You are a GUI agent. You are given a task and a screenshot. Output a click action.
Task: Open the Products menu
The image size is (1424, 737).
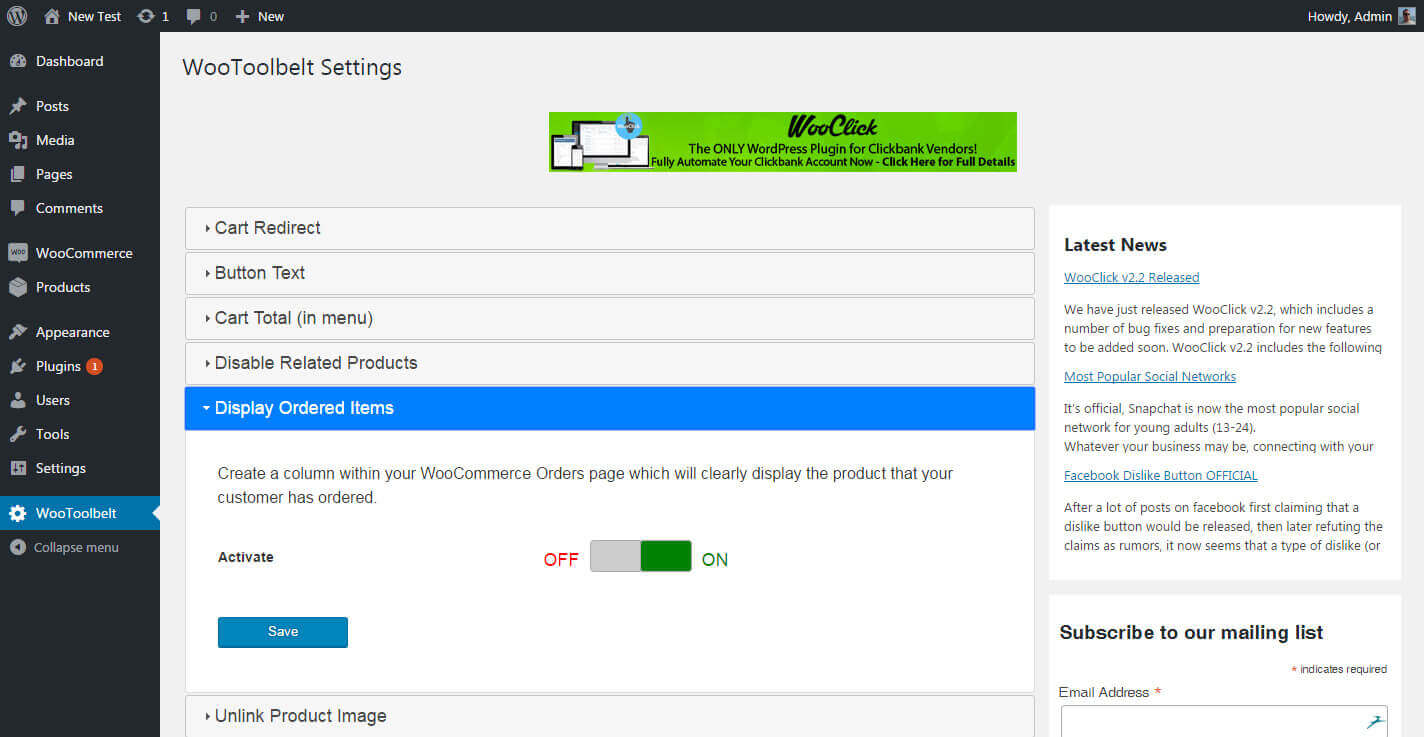pos(80,287)
